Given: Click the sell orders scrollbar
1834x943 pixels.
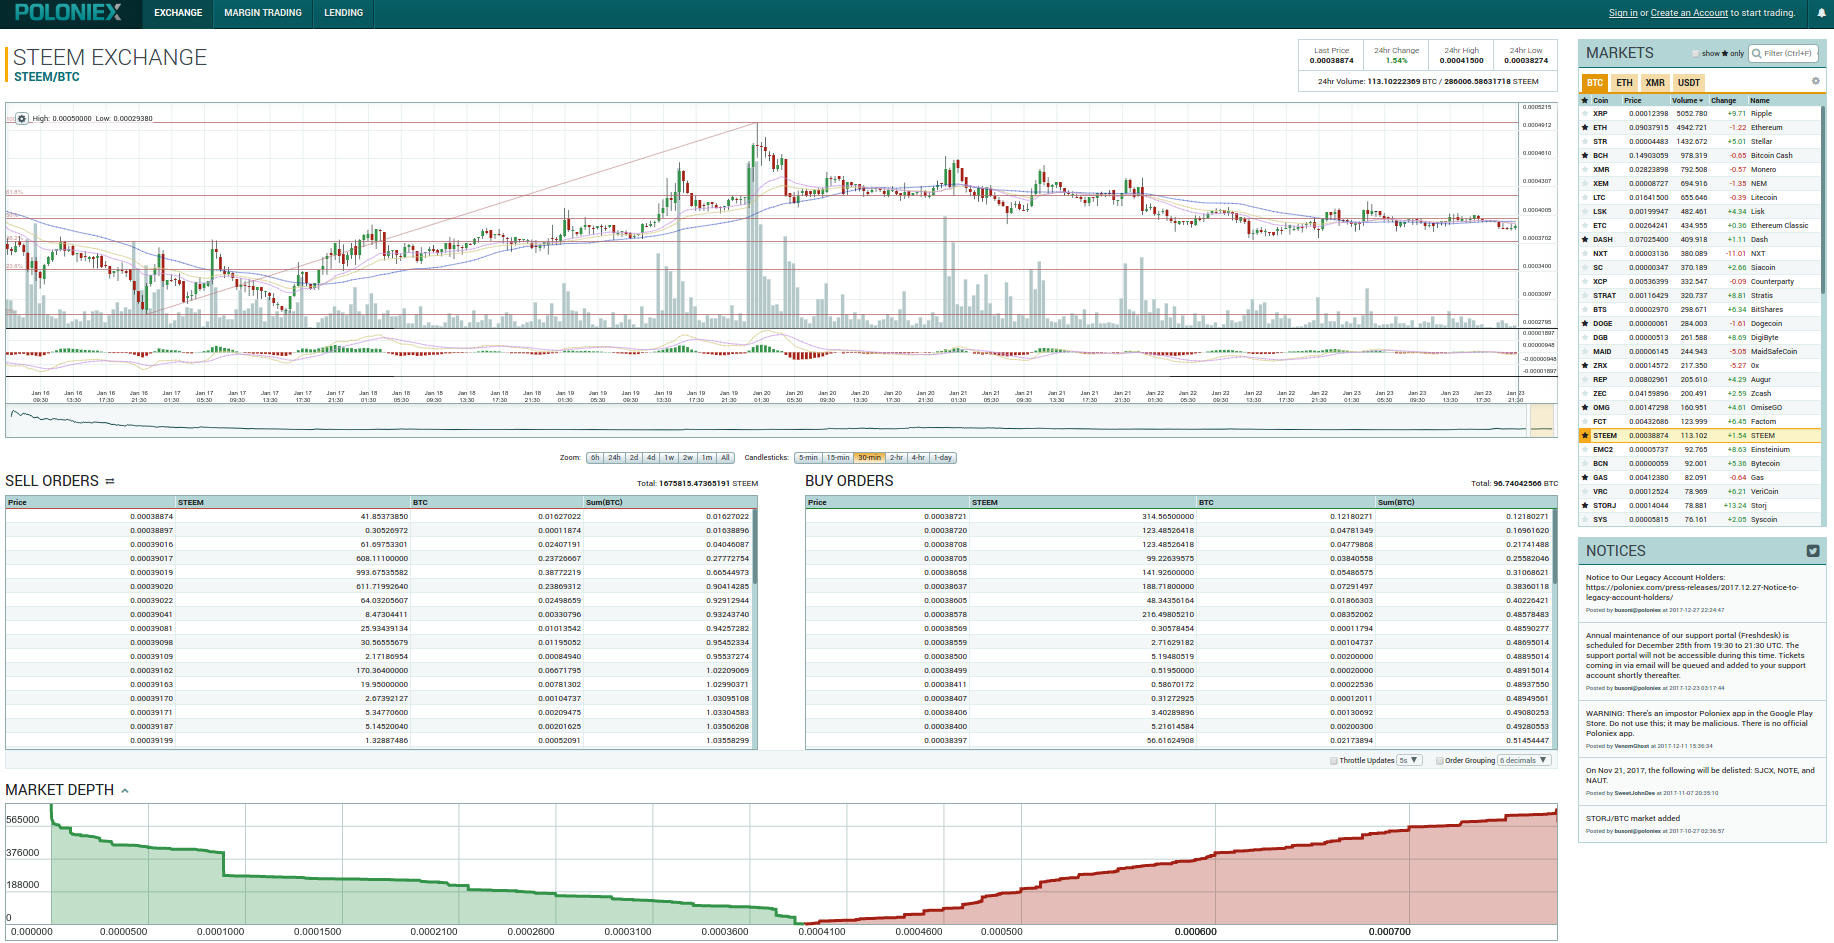Looking at the screenshot, I should click(755, 548).
